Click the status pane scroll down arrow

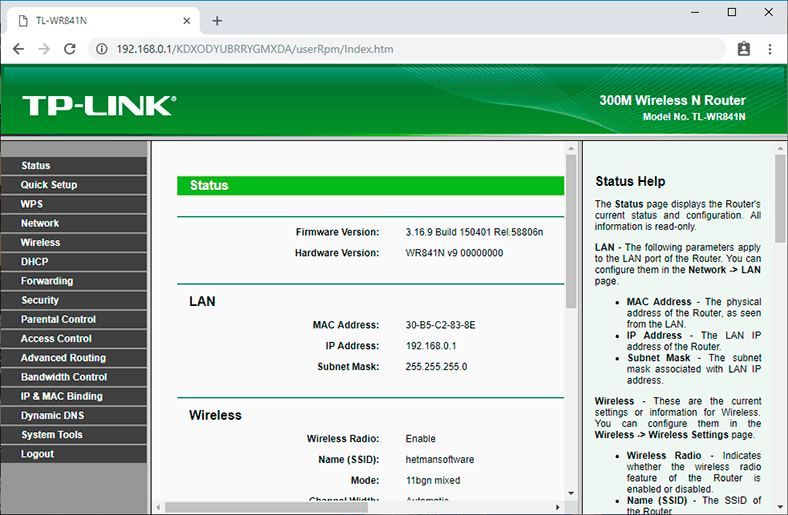coord(571,493)
